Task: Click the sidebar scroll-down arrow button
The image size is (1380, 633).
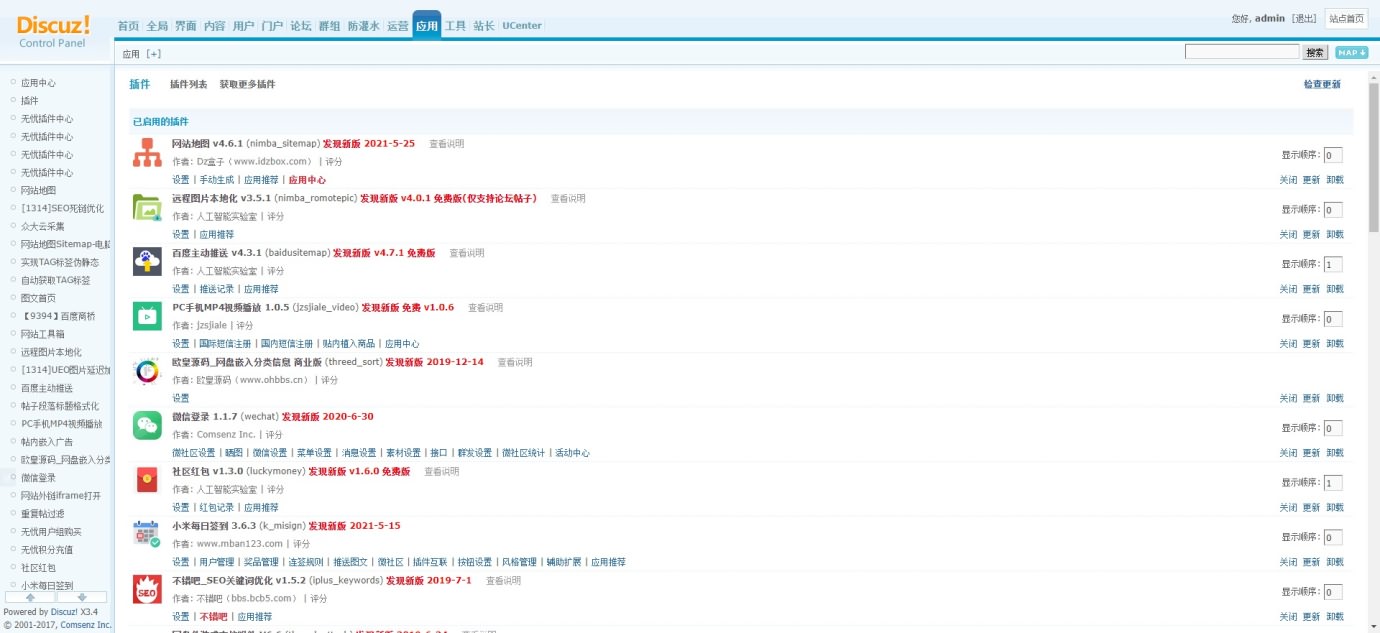Action: coord(83,597)
